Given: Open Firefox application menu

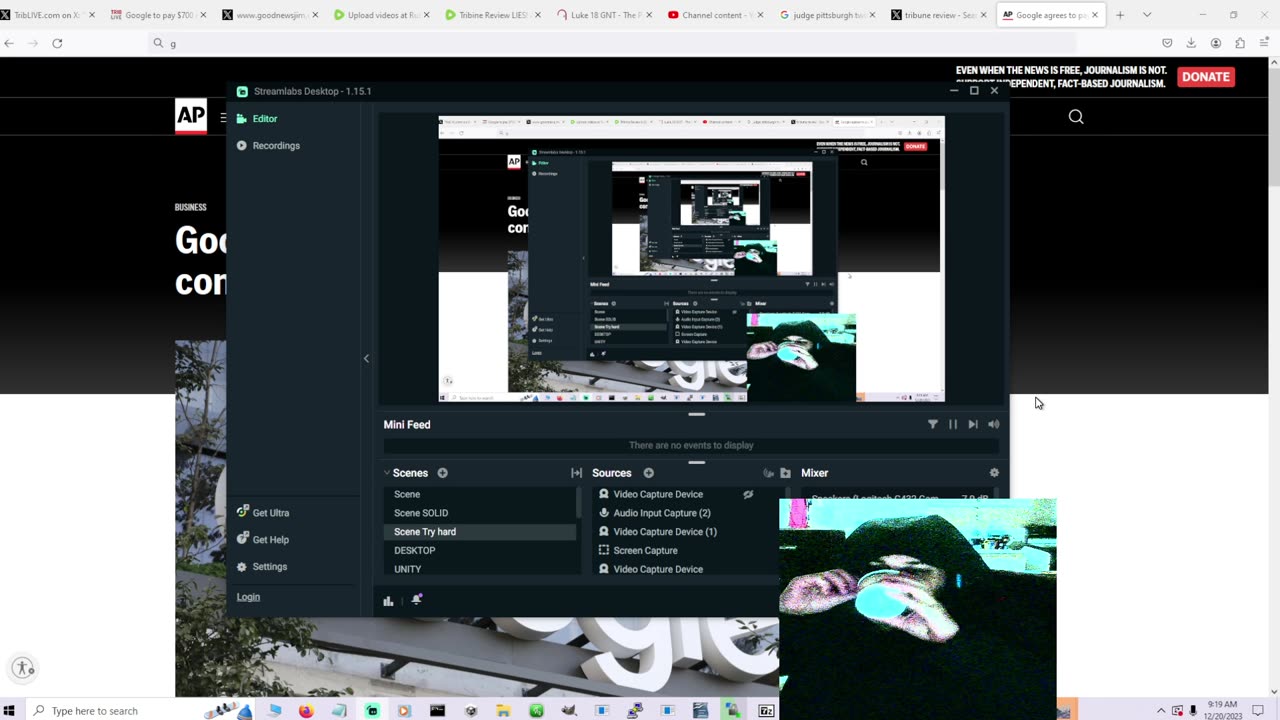Looking at the screenshot, I should [x=1264, y=43].
